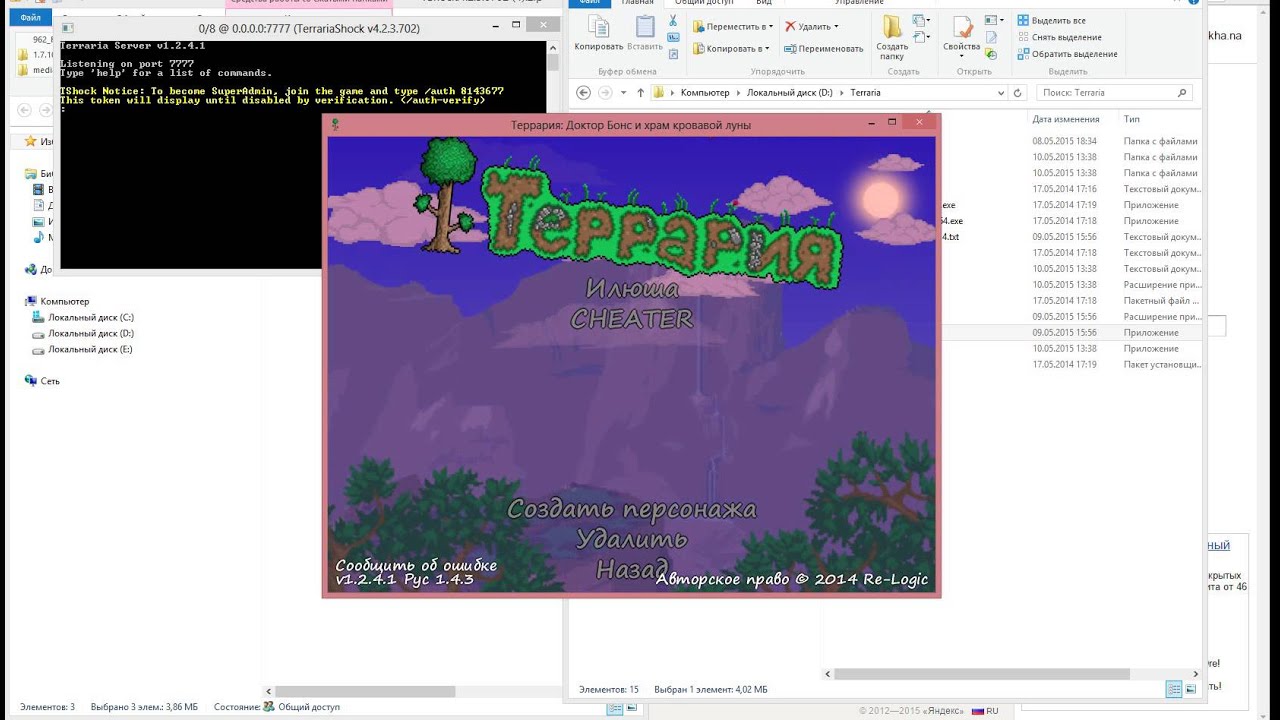Click the Снять выделение icon
This screenshot has height=720, width=1280.
[1023, 37]
